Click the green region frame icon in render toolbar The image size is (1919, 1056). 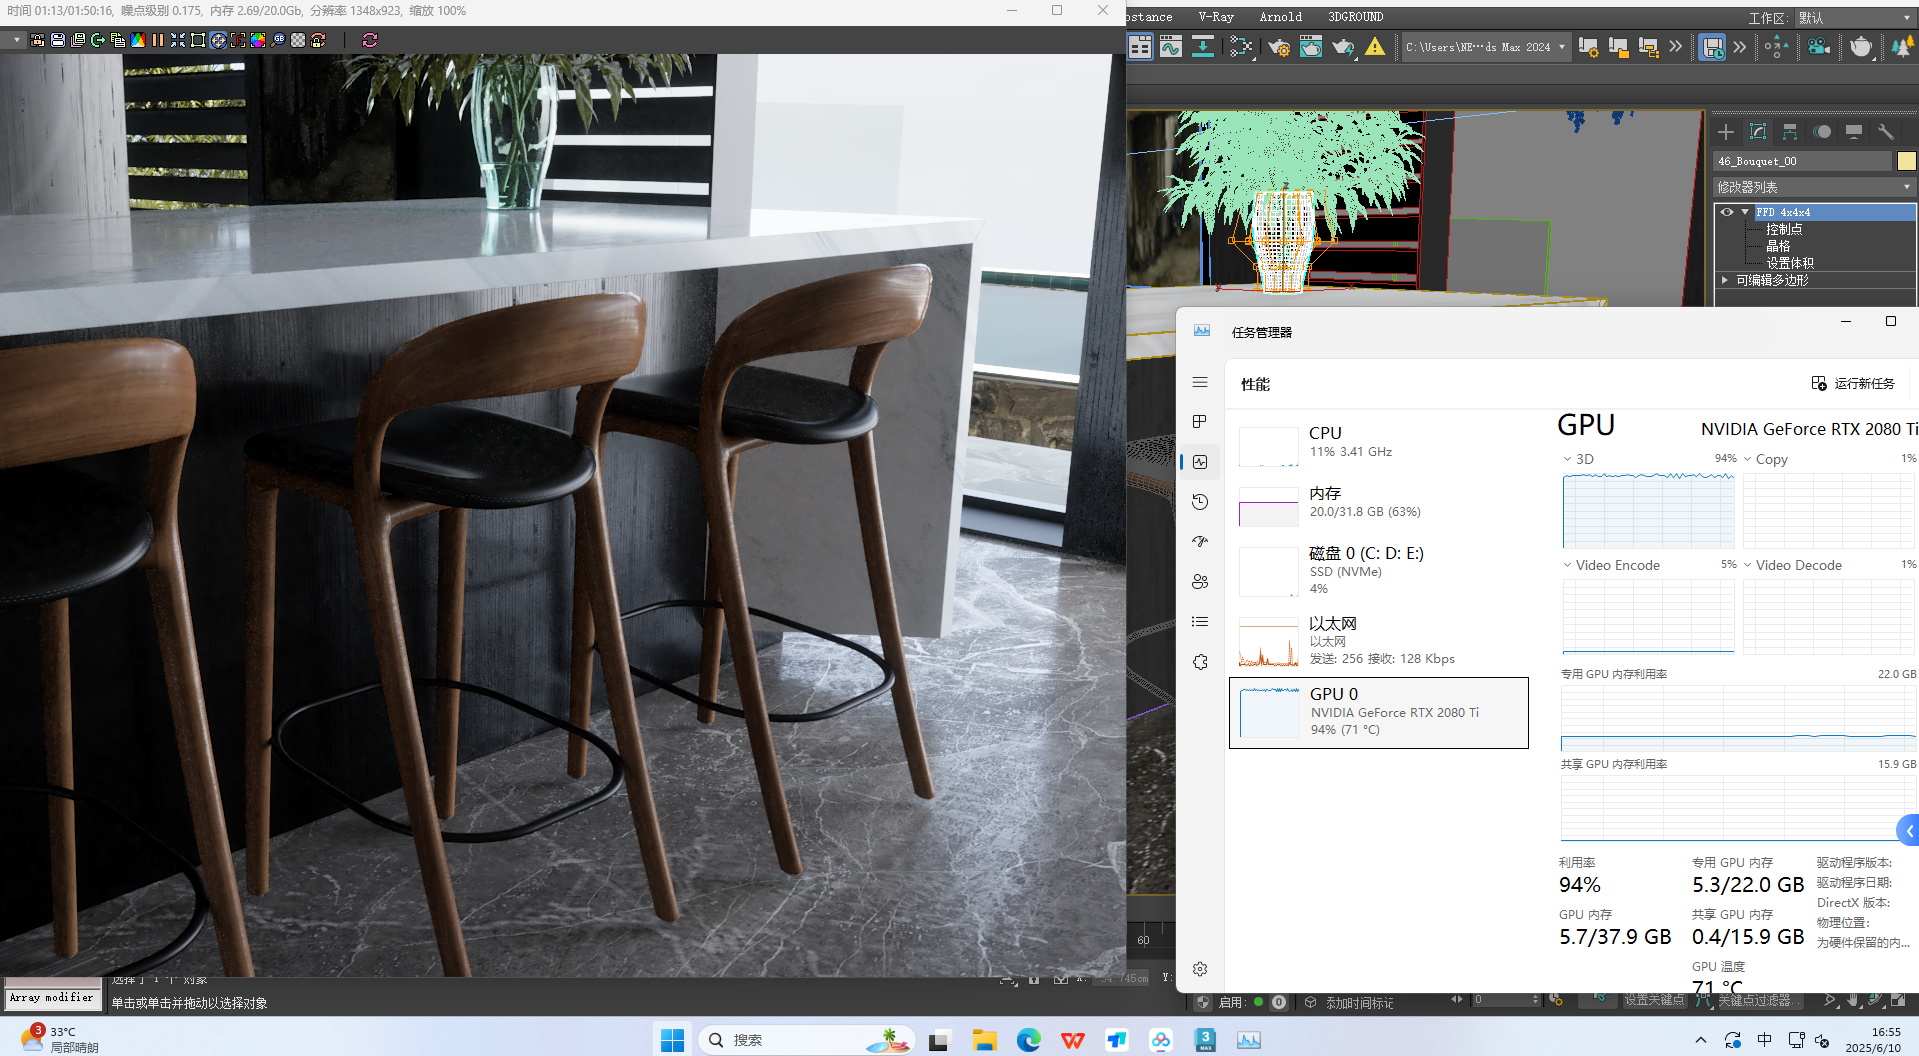198,40
